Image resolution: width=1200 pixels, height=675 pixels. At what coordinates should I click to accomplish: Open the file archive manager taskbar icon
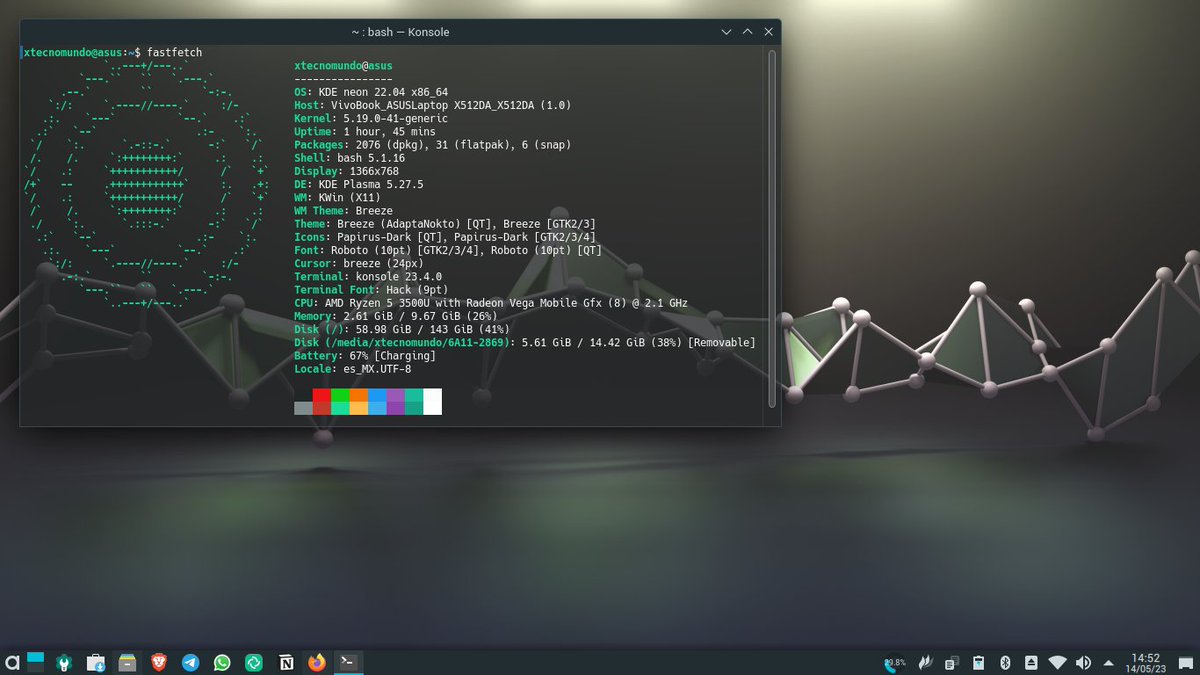127,662
